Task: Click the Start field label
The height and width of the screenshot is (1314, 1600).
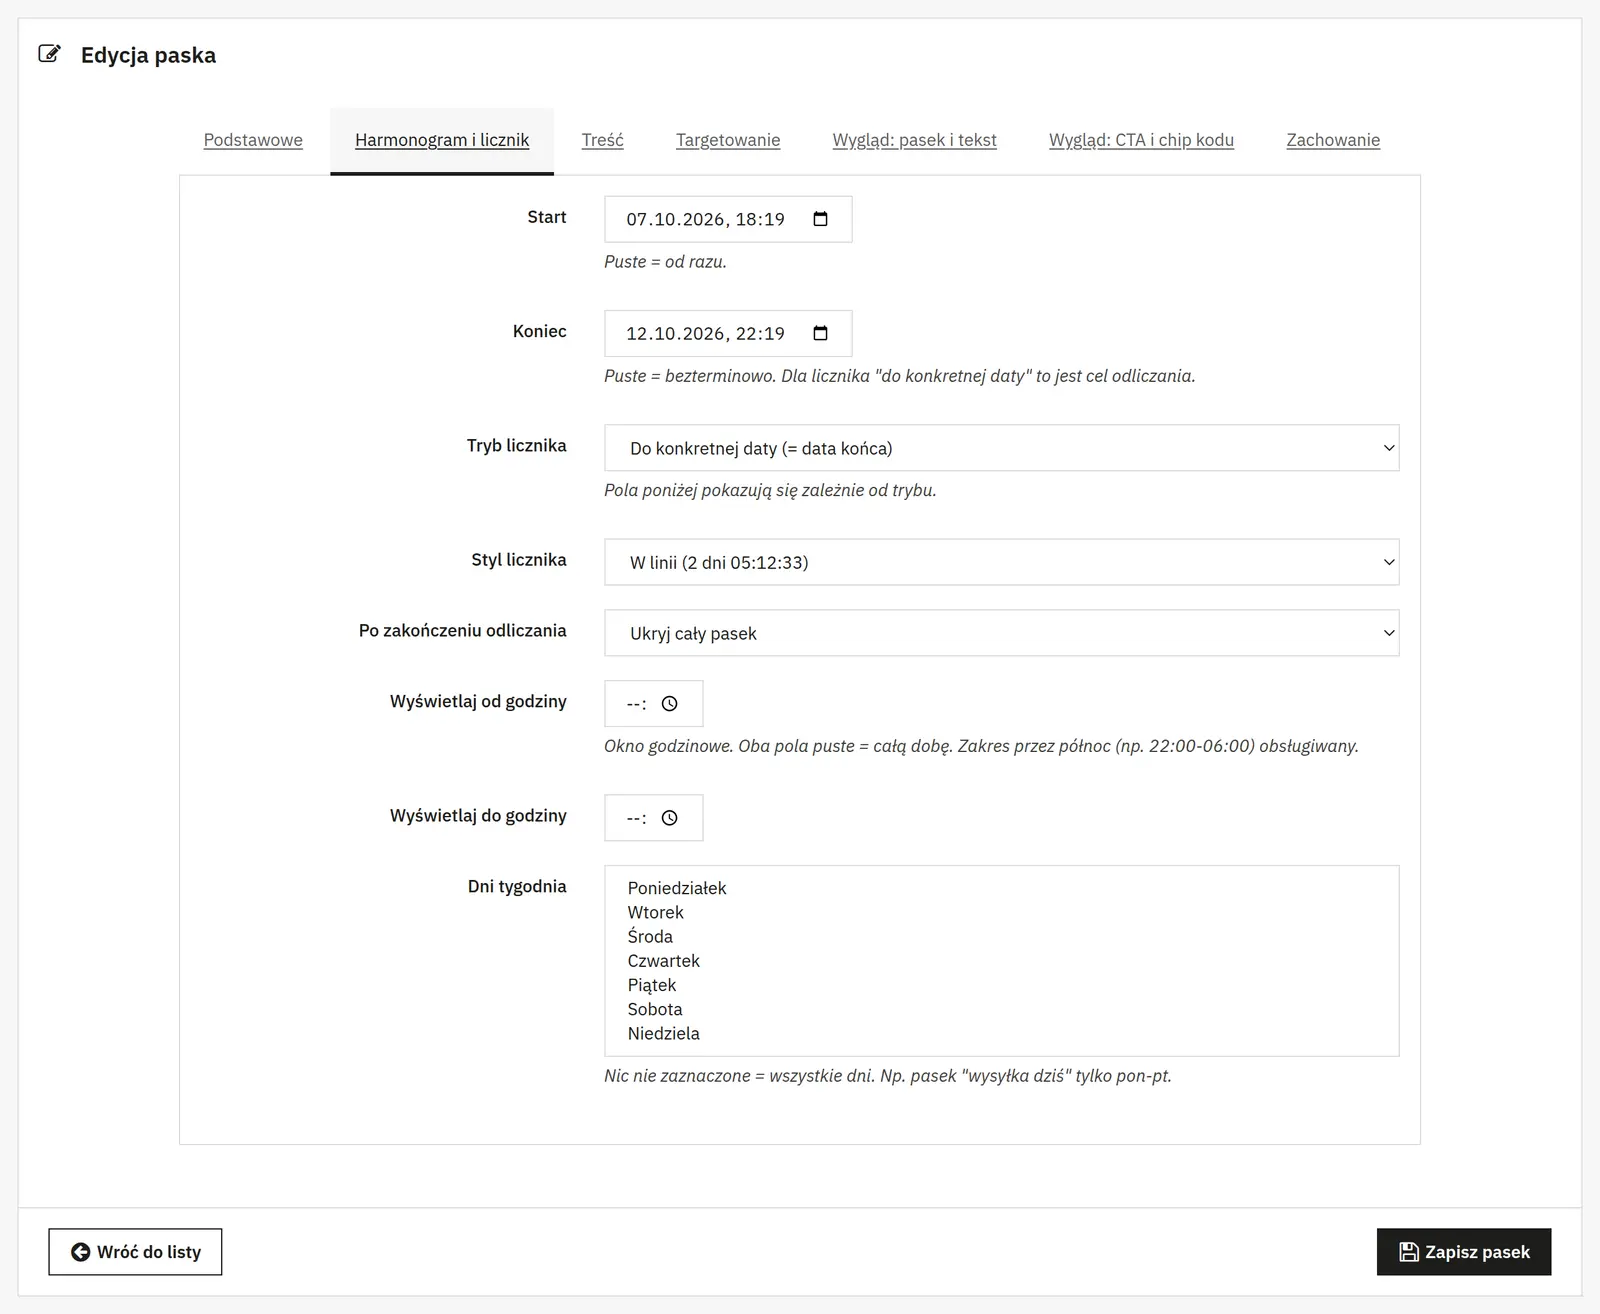Action: point(547,217)
